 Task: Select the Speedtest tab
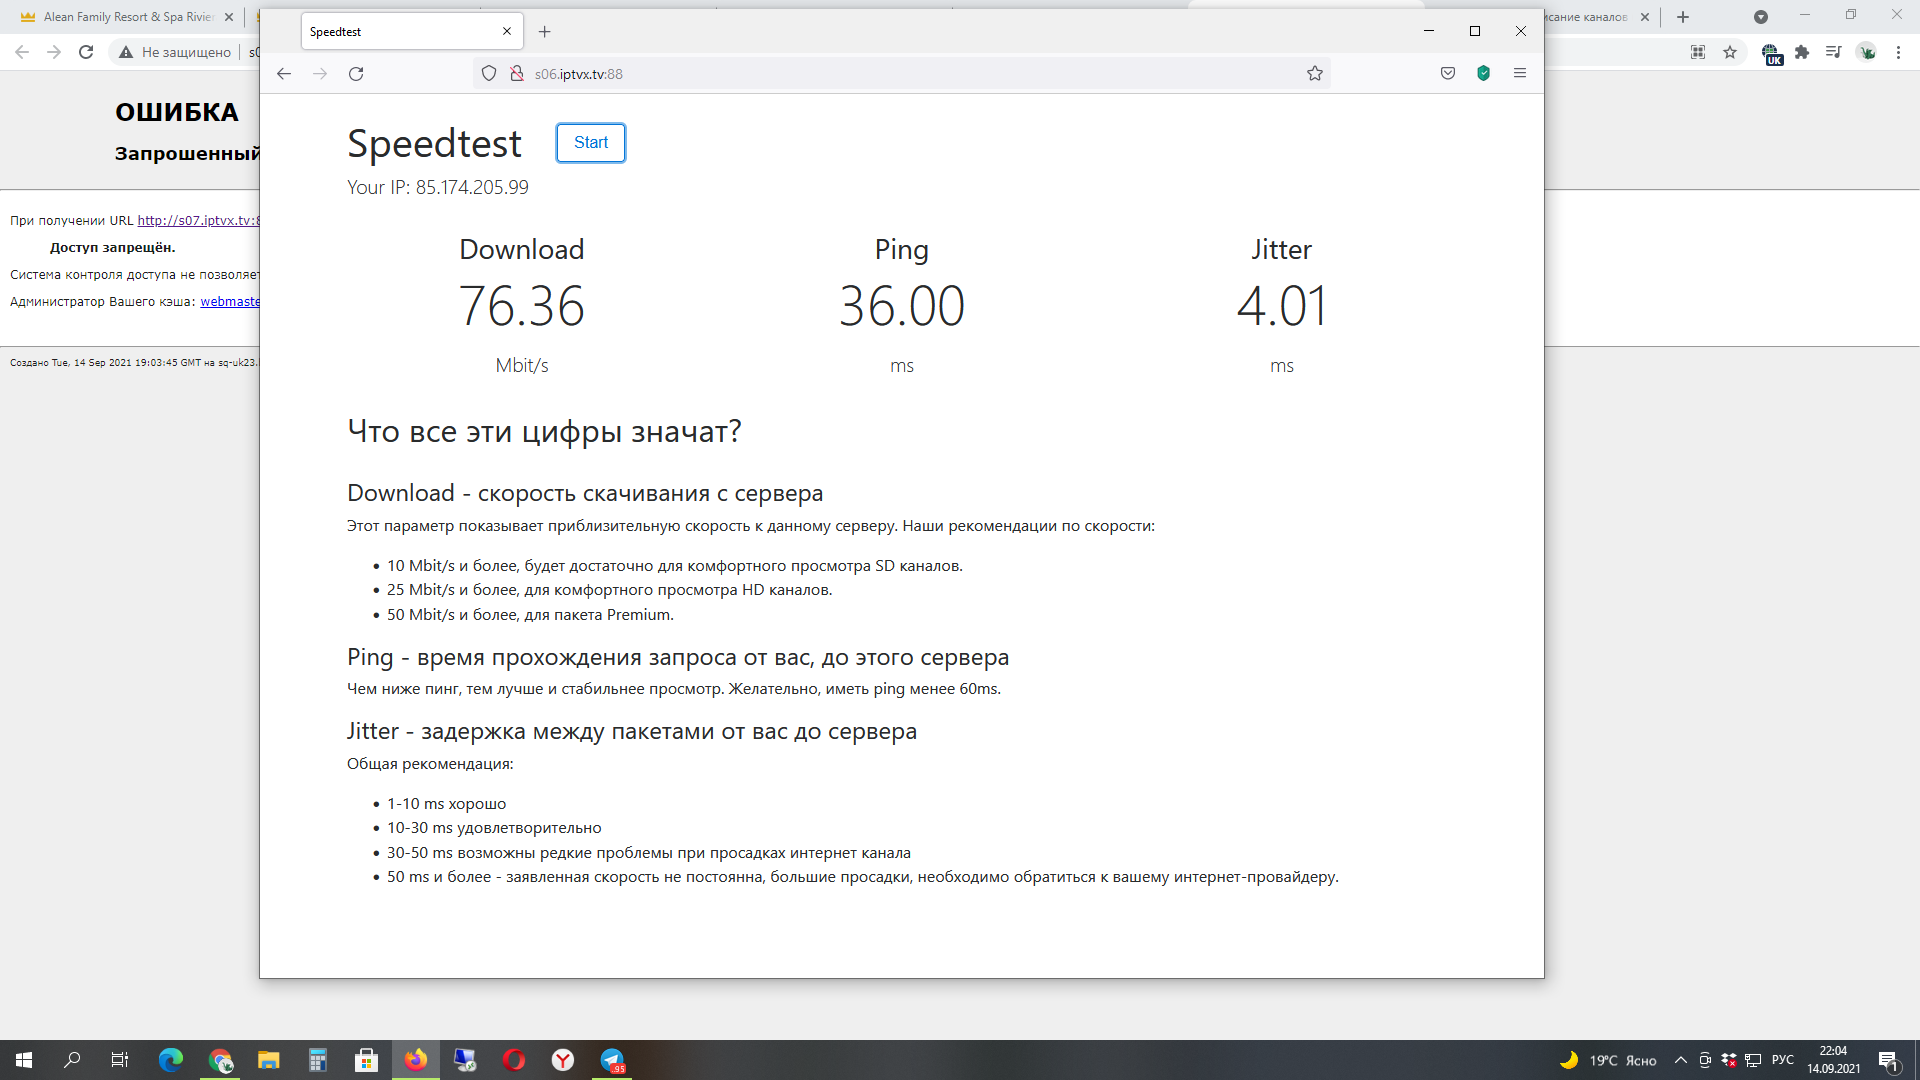pyautogui.click(x=400, y=32)
